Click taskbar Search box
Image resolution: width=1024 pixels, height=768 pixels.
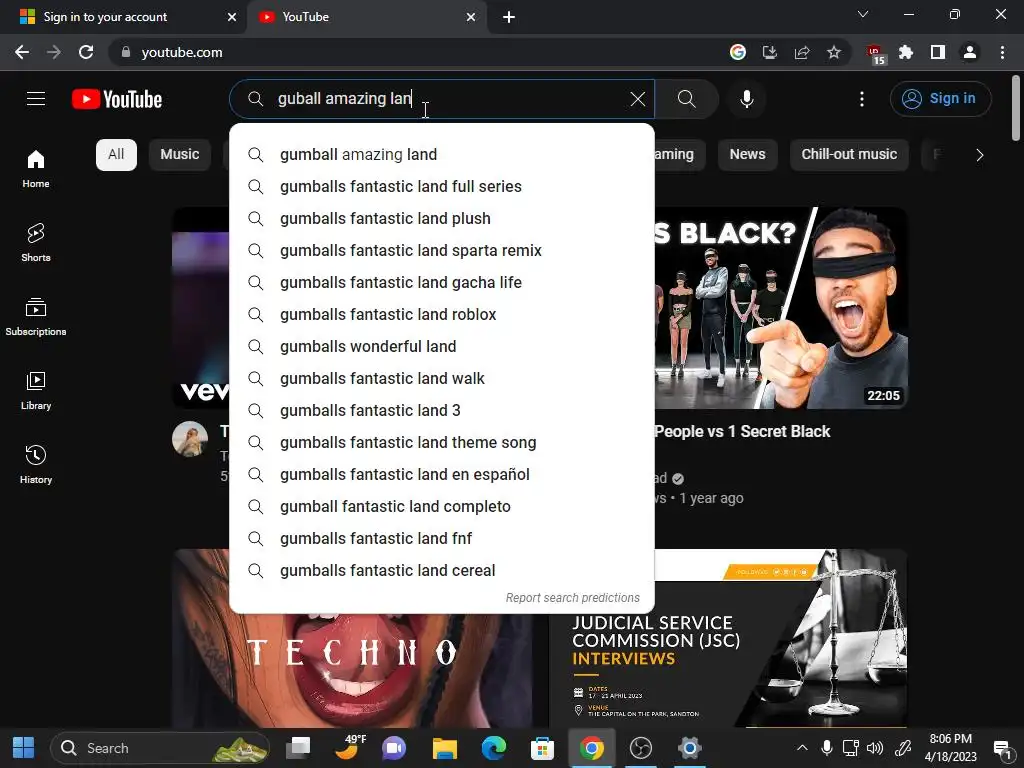pos(160,748)
